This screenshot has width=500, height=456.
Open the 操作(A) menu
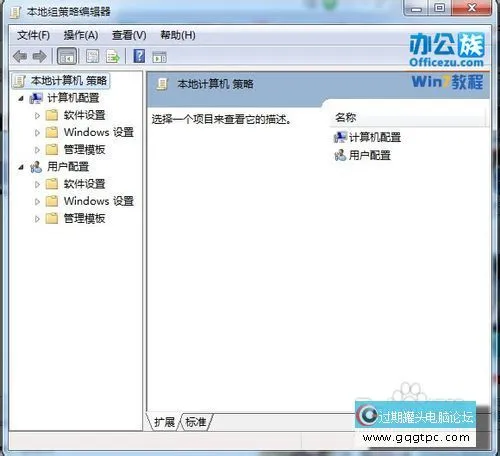click(81, 35)
